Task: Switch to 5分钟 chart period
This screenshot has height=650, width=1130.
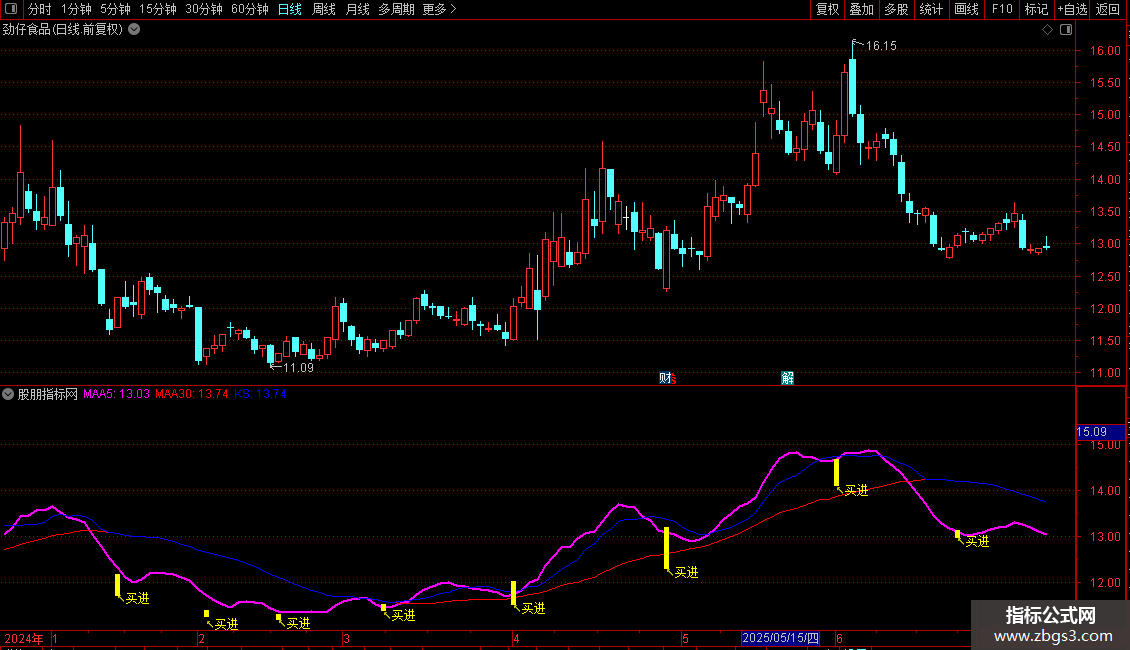Action: point(115,9)
